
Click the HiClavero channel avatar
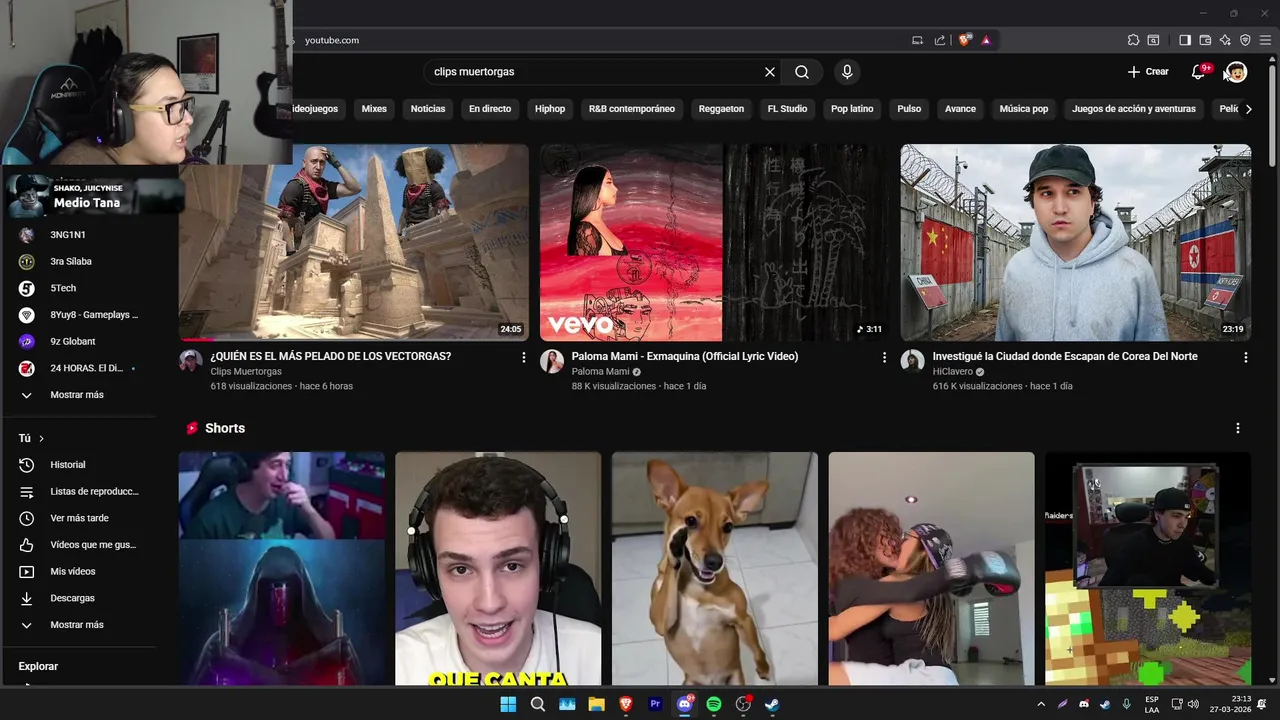point(912,361)
